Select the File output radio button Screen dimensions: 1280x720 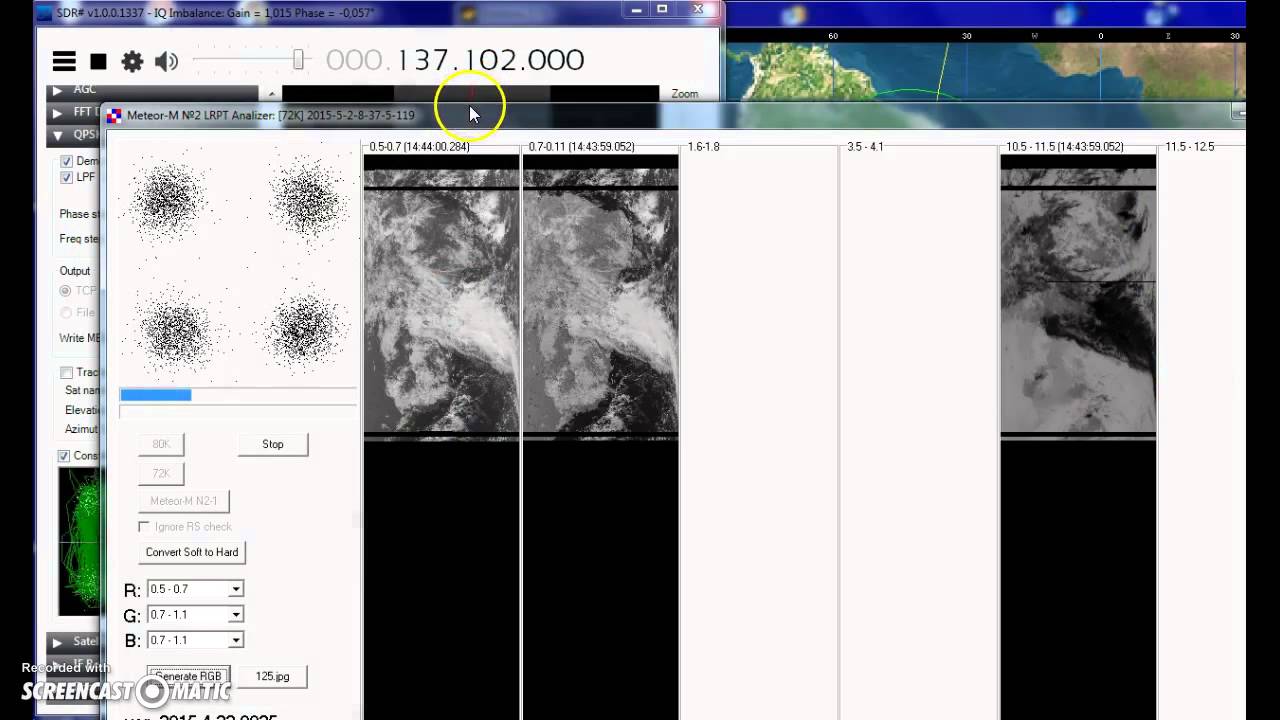66,313
